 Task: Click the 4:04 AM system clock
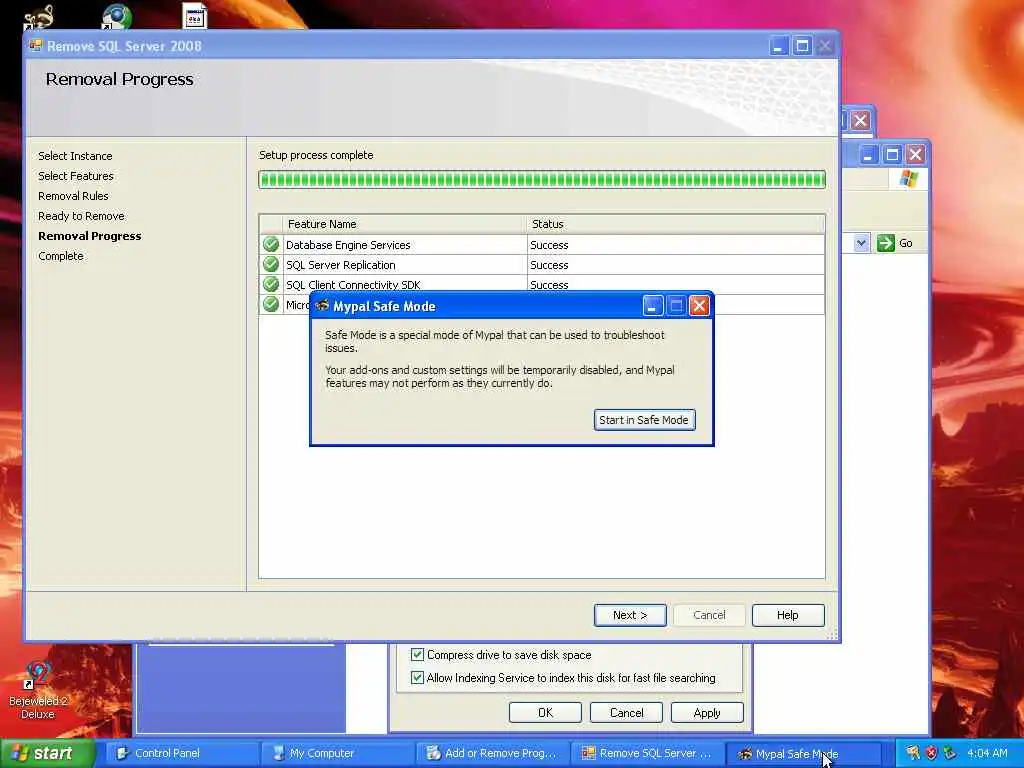pos(987,753)
